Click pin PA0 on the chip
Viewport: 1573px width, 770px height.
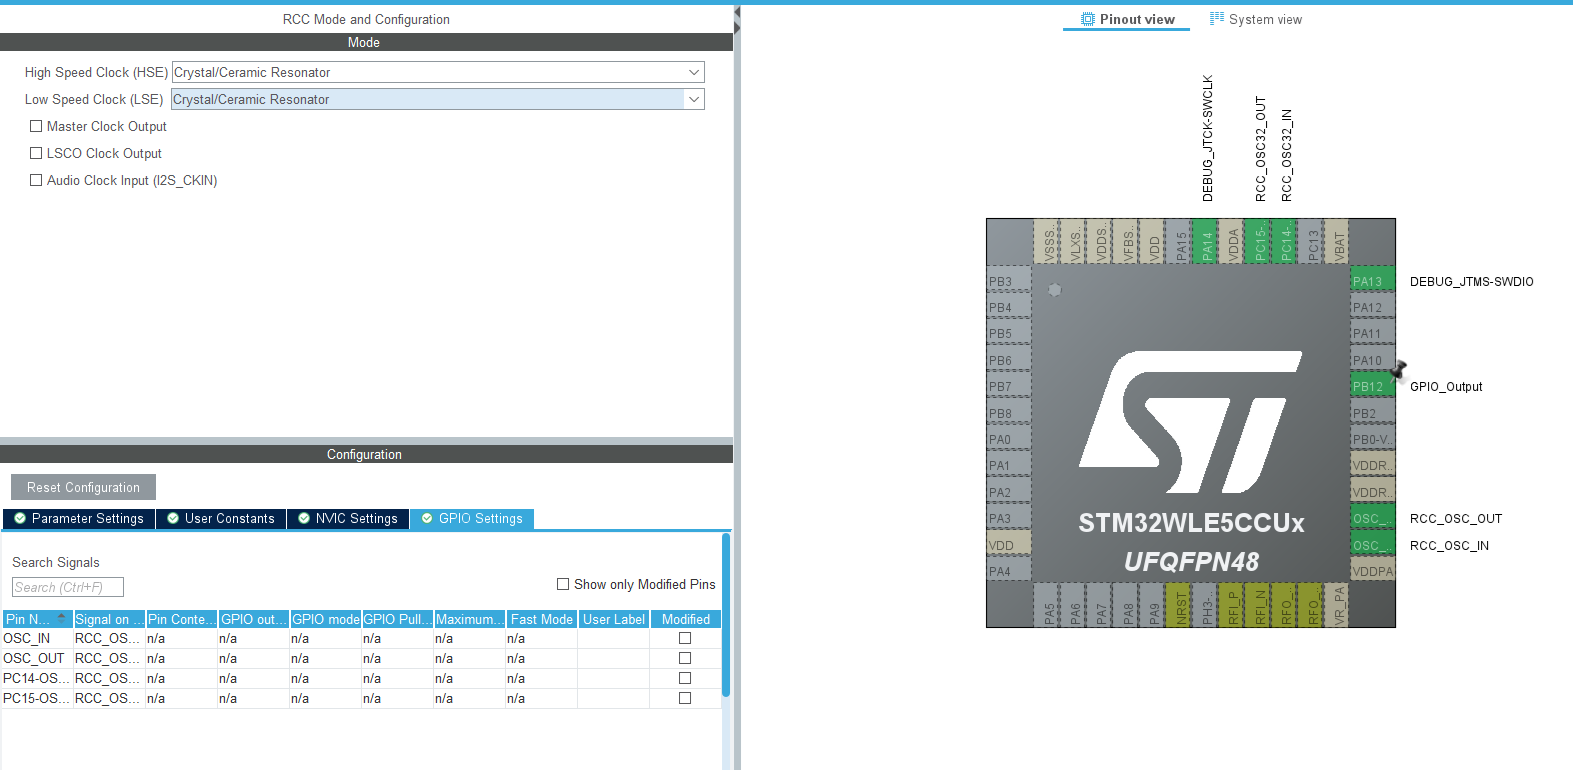point(1009,439)
